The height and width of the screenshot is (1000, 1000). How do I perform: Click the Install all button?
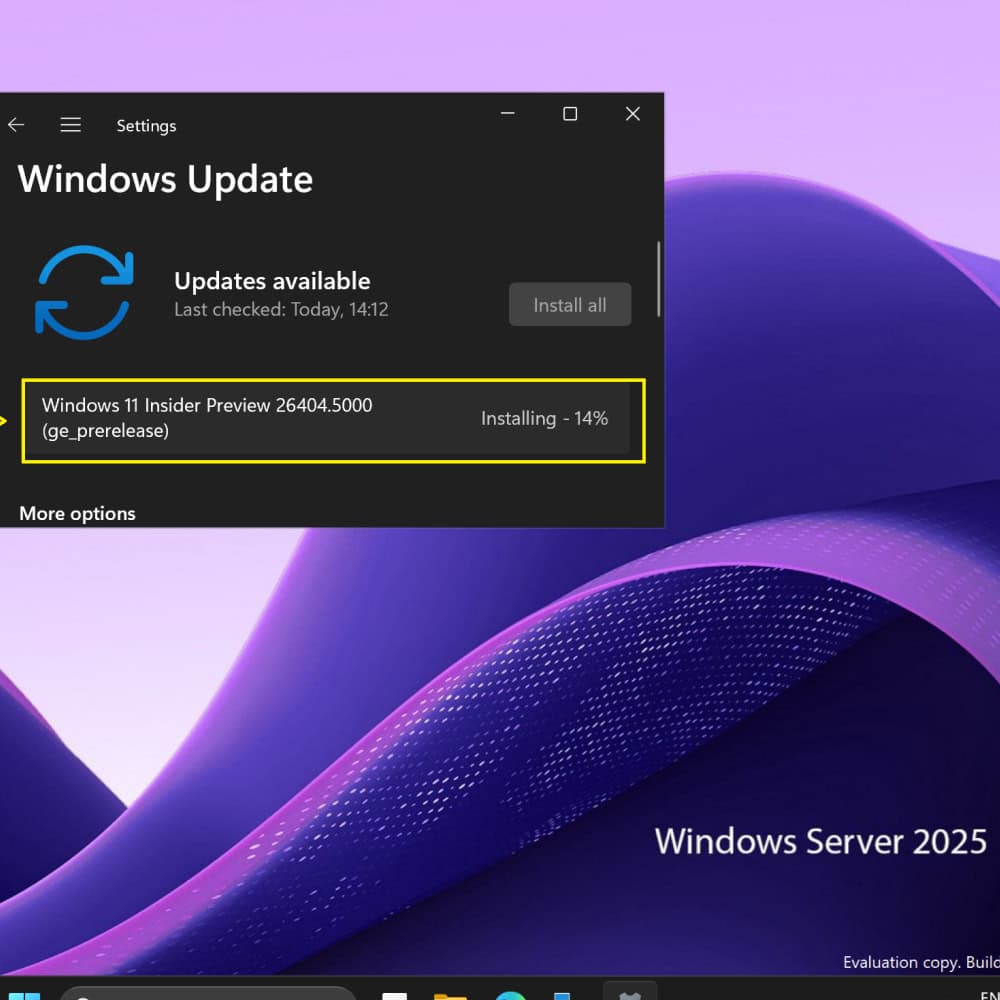point(570,304)
